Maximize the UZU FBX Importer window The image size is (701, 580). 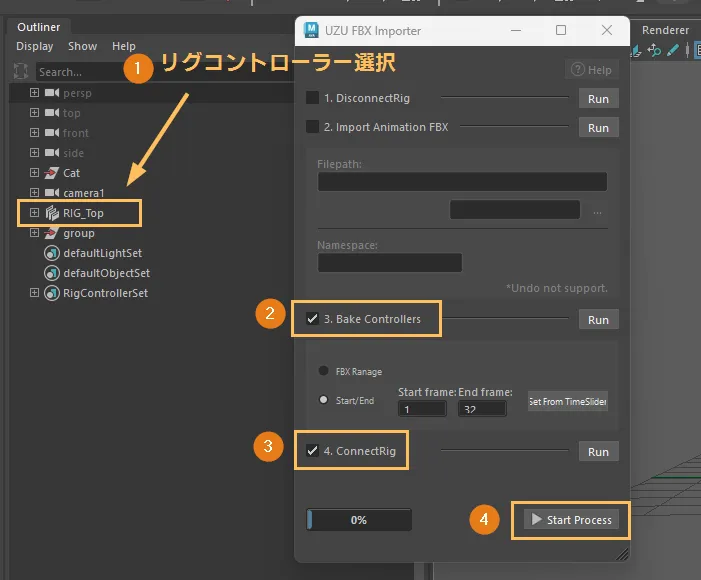(561, 30)
